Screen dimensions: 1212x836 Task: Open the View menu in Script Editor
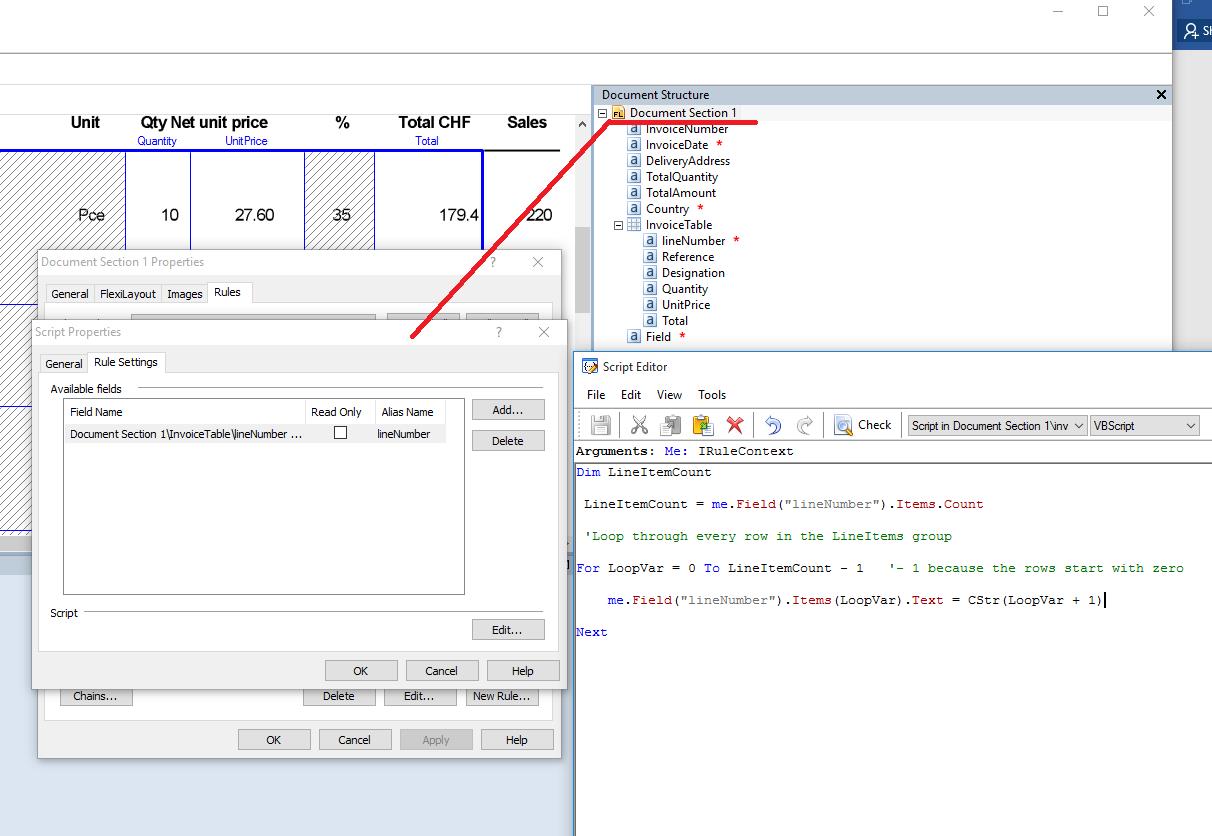[x=669, y=395]
